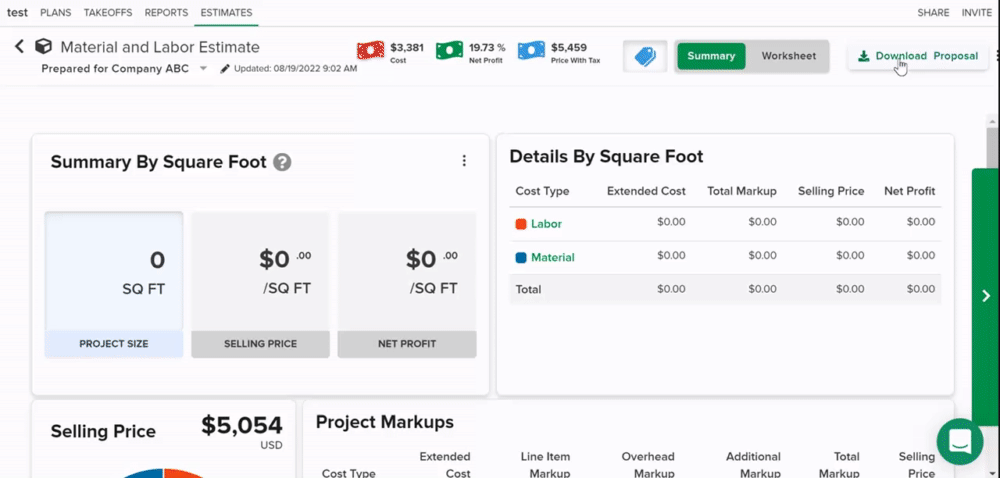
Task: Click the Net Profit header in Details table
Action: (x=909, y=191)
